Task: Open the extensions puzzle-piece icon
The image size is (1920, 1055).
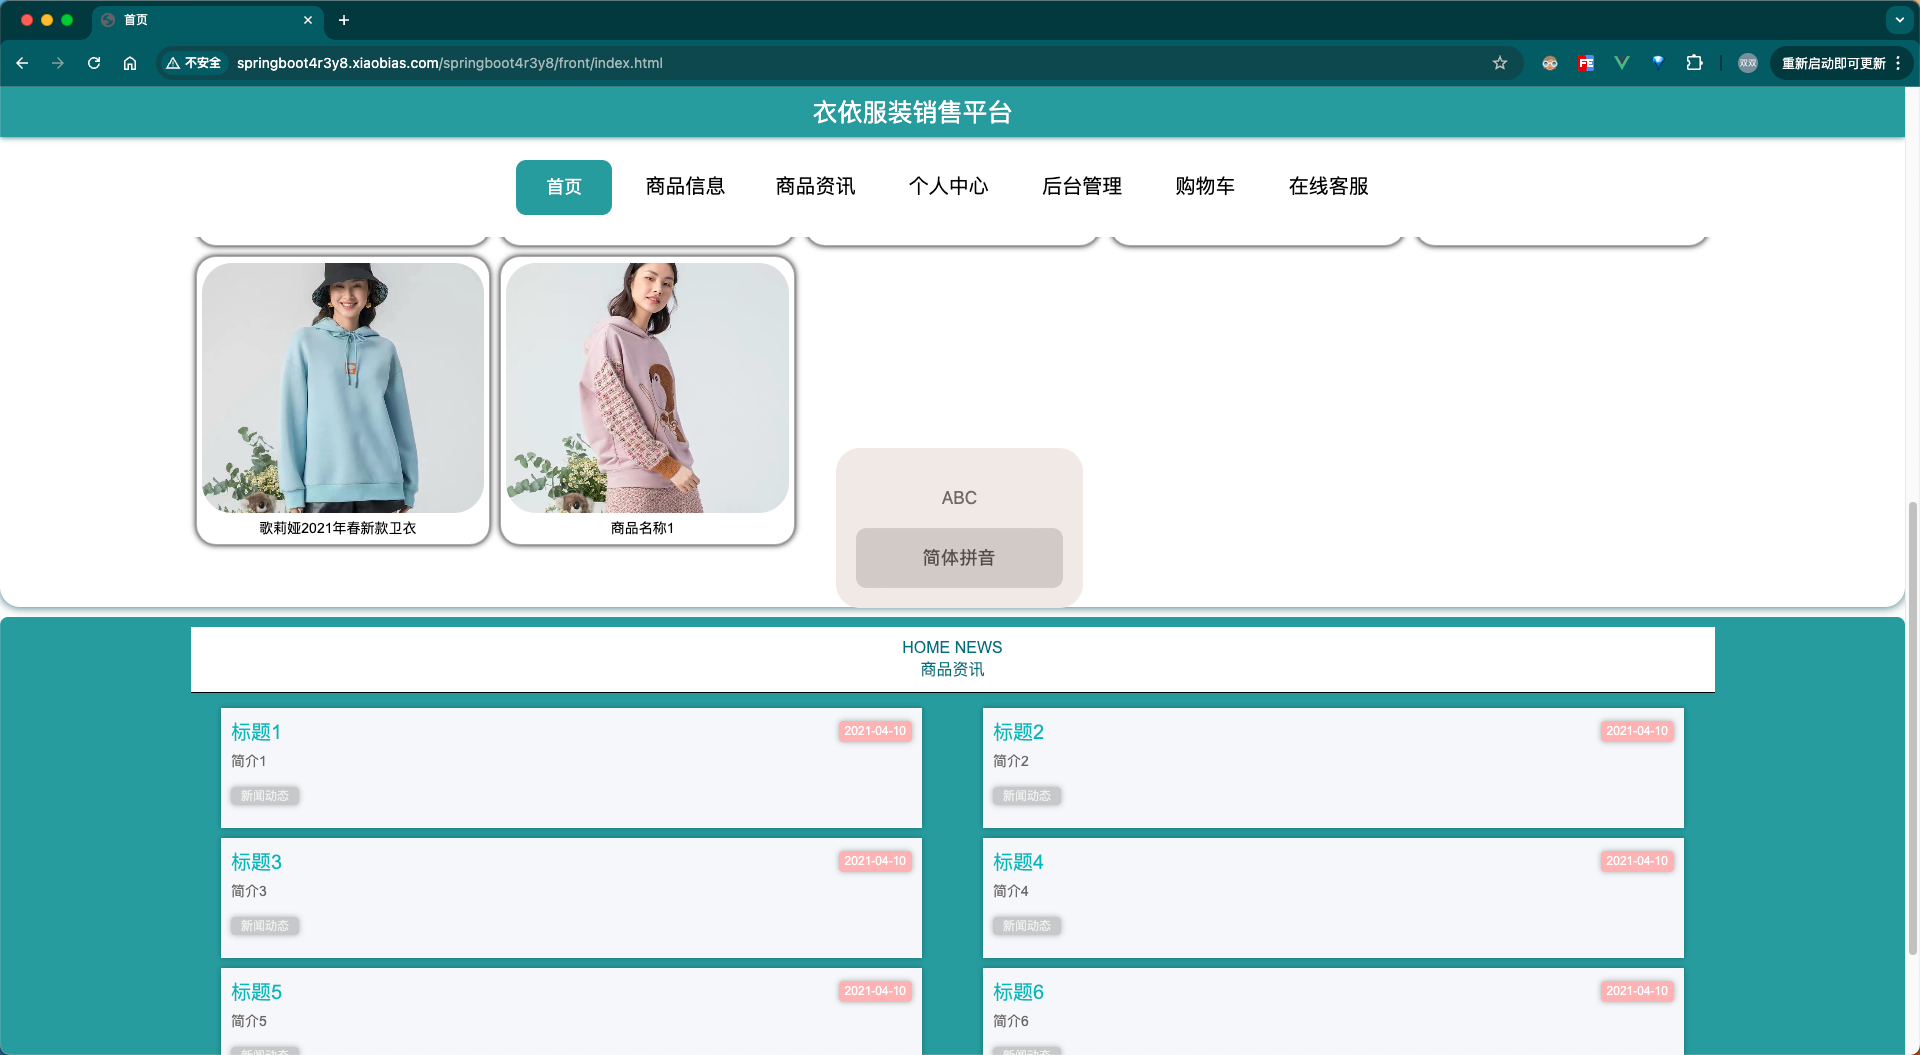Action: (1694, 63)
